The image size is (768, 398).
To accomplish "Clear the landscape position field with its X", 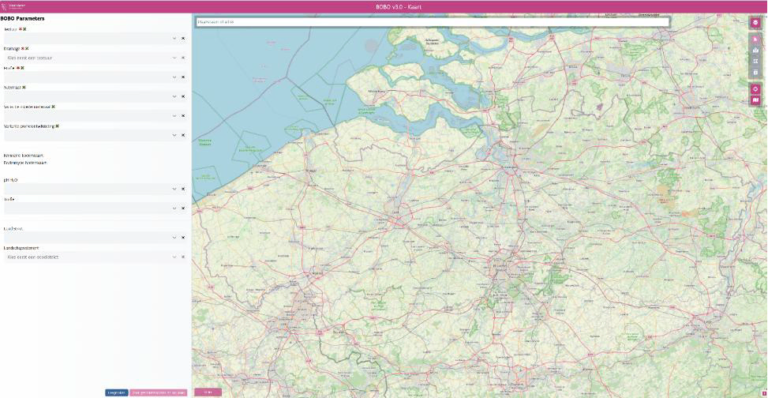I will (183, 257).
